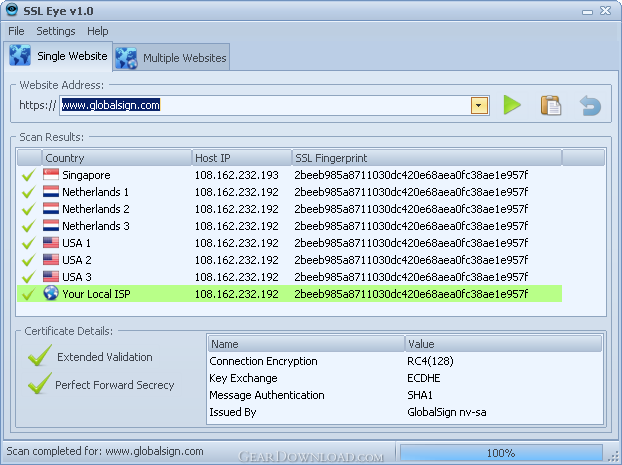The height and width of the screenshot is (465, 622).
Task: Click the Message Authentication row name
Action: tap(267, 395)
